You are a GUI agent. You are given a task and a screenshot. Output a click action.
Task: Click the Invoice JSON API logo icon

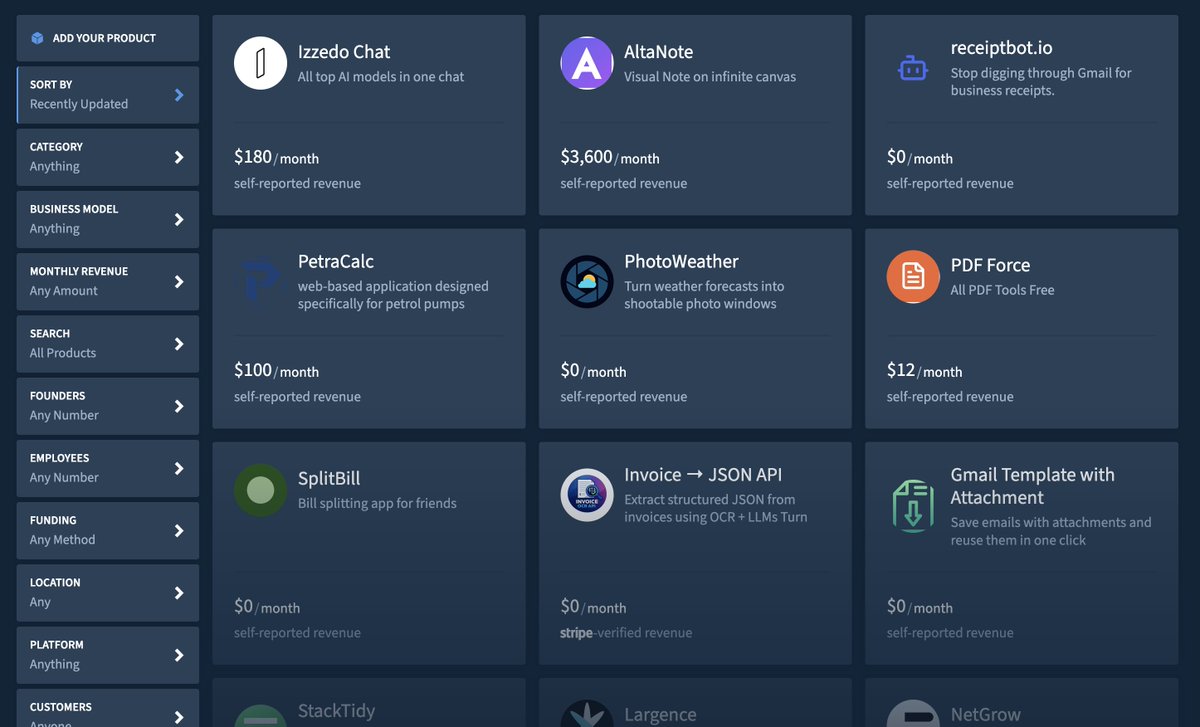coord(587,494)
